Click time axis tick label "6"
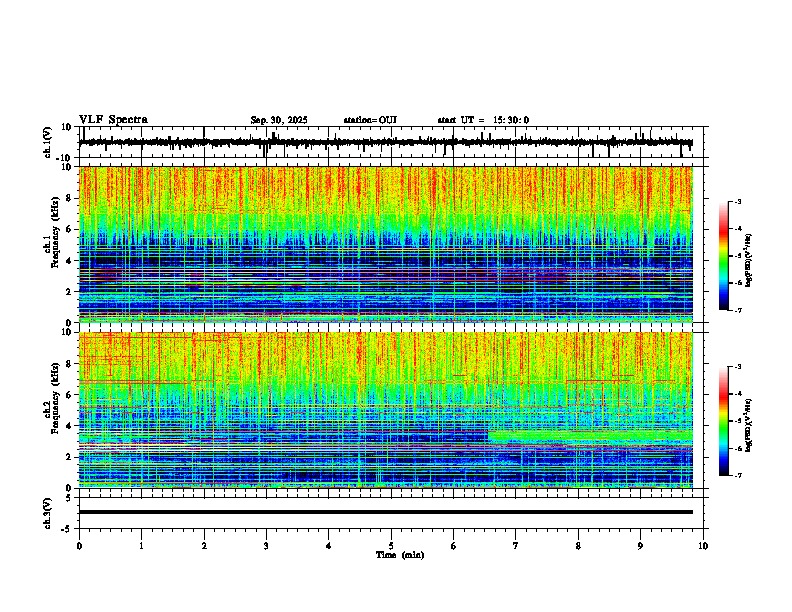This screenshot has width=792, height=612. [x=454, y=546]
